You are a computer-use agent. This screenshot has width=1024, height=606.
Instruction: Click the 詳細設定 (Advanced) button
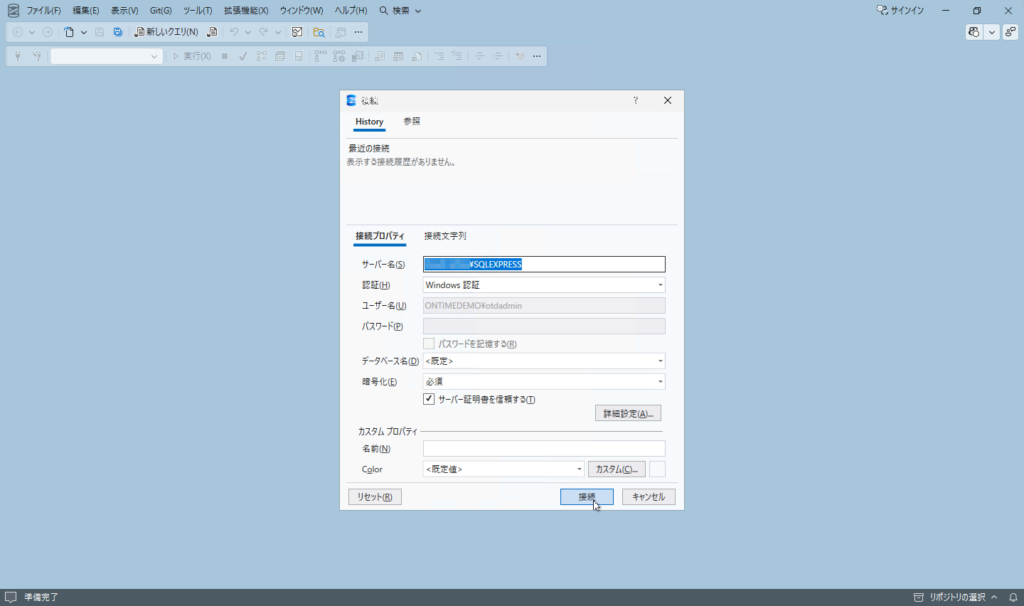[627, 413]
